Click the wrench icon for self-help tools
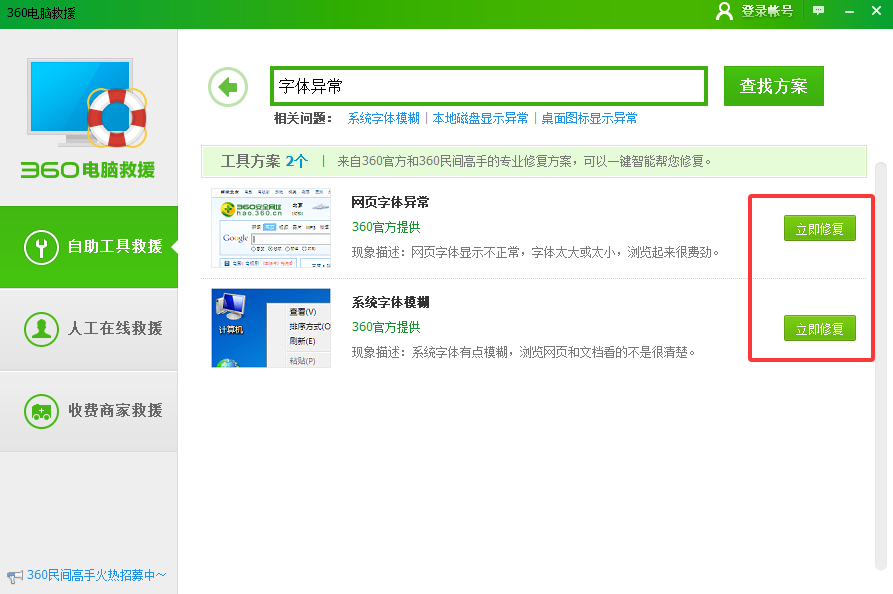The height and width of the screenshot is (594, 893). point(41,247)
